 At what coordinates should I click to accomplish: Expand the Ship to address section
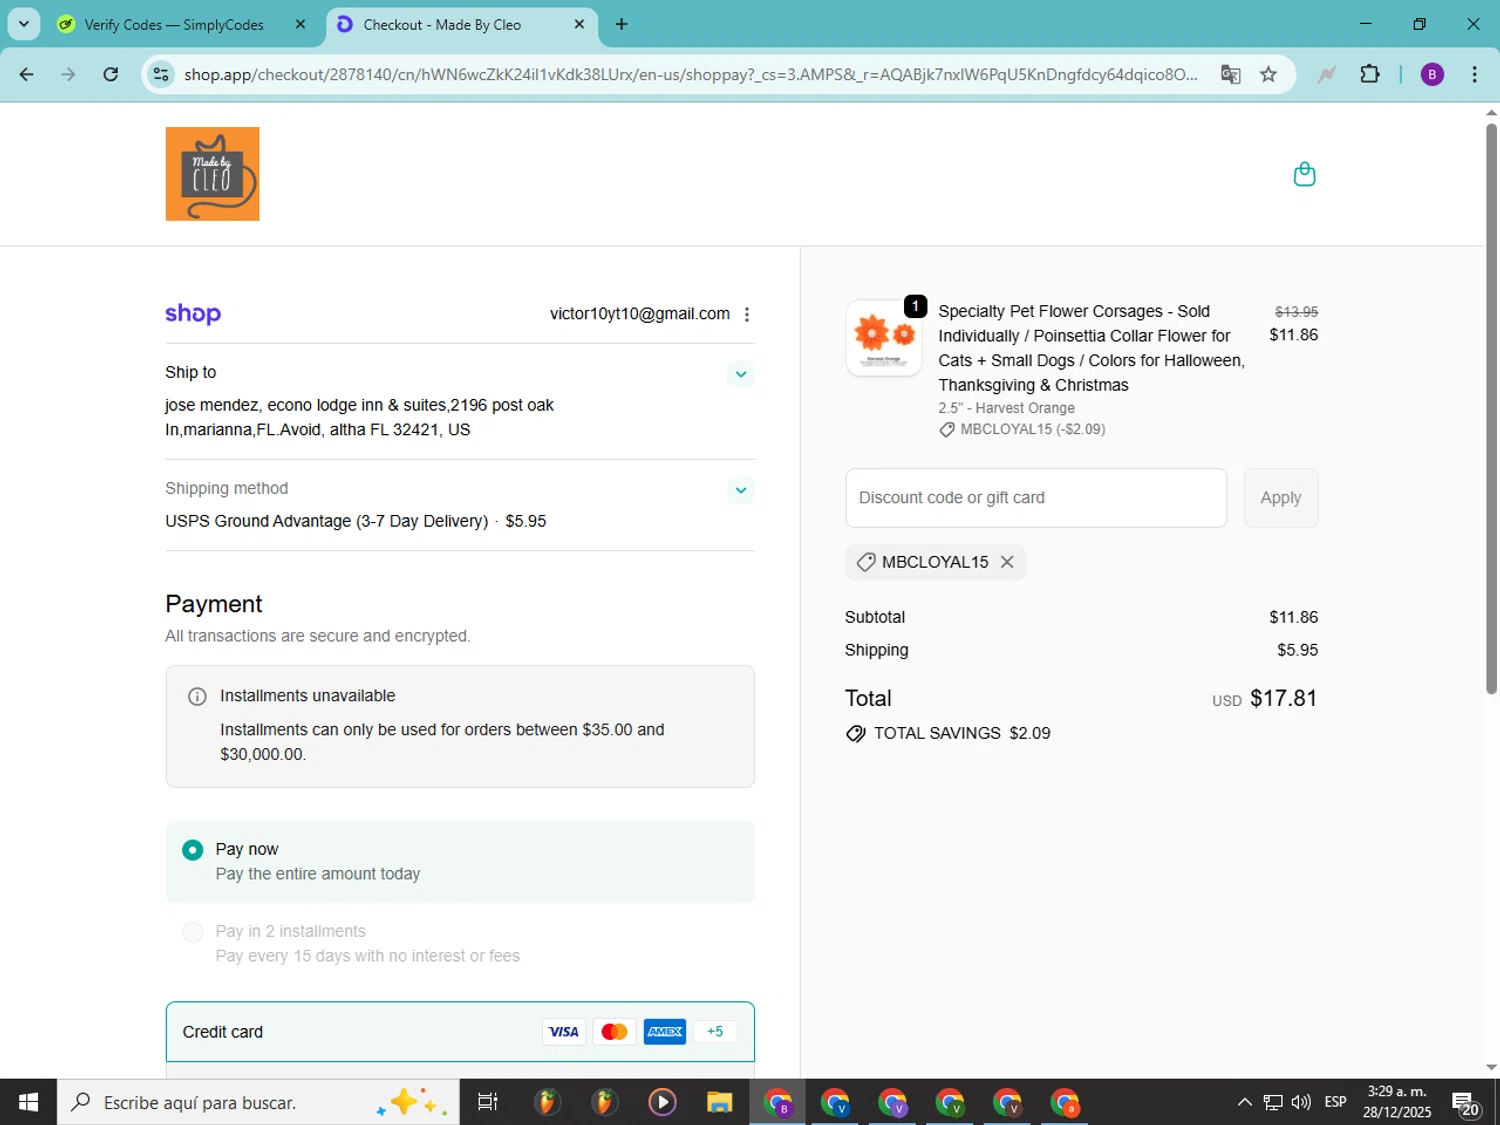click(741, 374)
